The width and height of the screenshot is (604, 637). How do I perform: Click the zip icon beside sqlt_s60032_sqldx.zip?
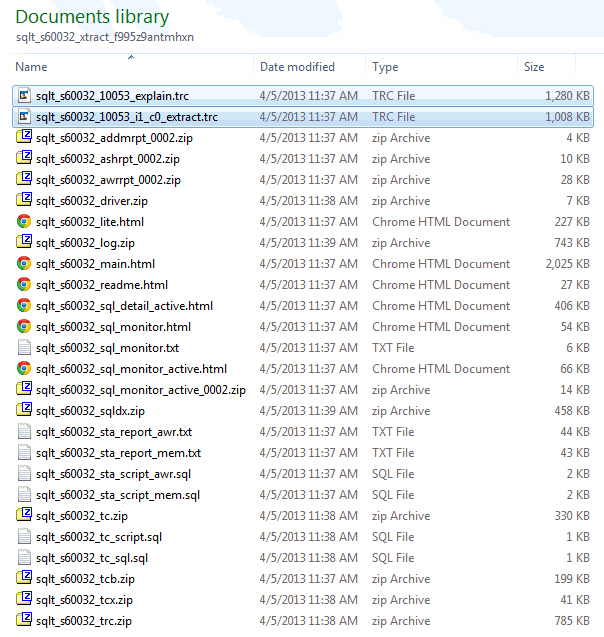[24, 411]
